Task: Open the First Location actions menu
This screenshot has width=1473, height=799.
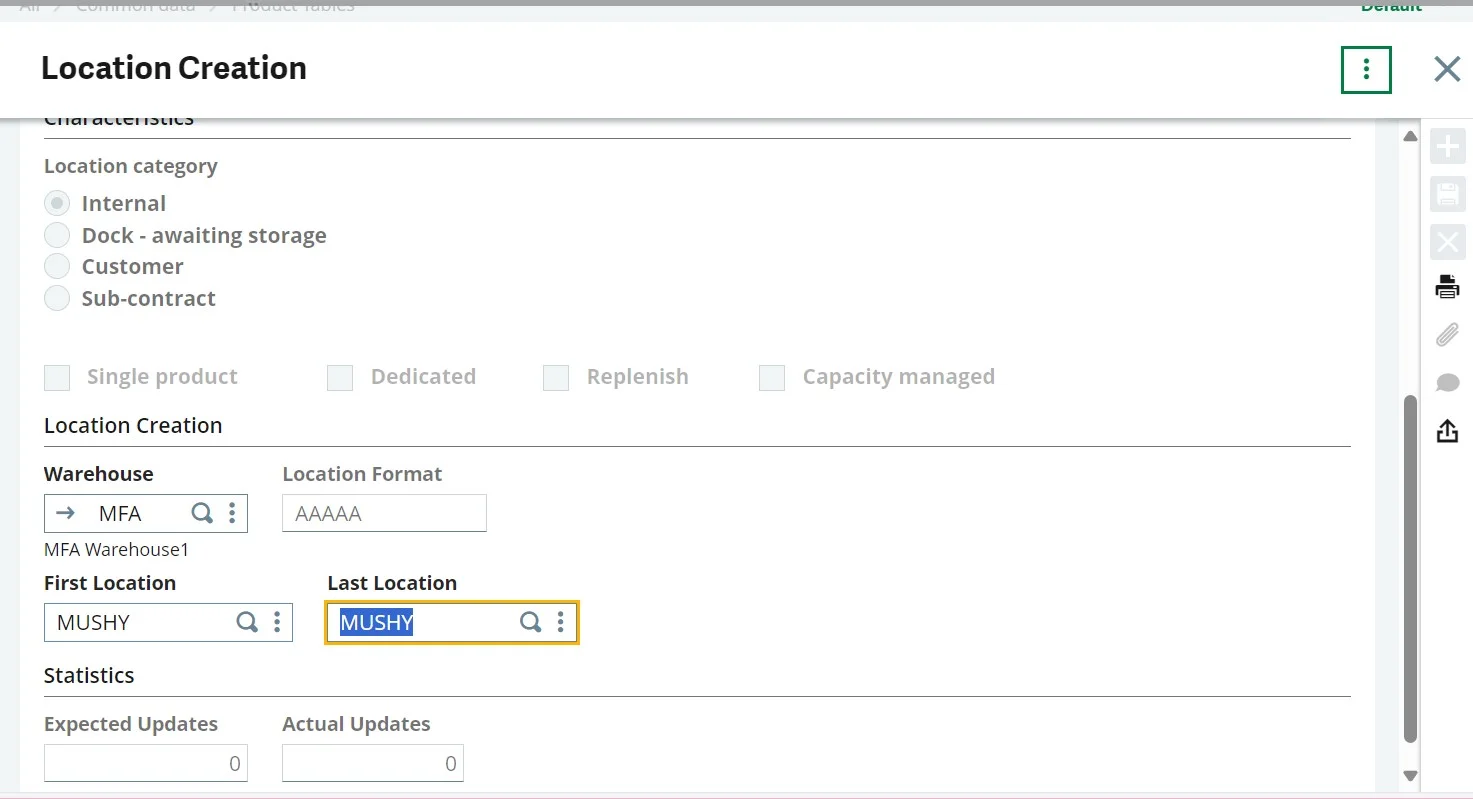Action: tap(277, 622)
